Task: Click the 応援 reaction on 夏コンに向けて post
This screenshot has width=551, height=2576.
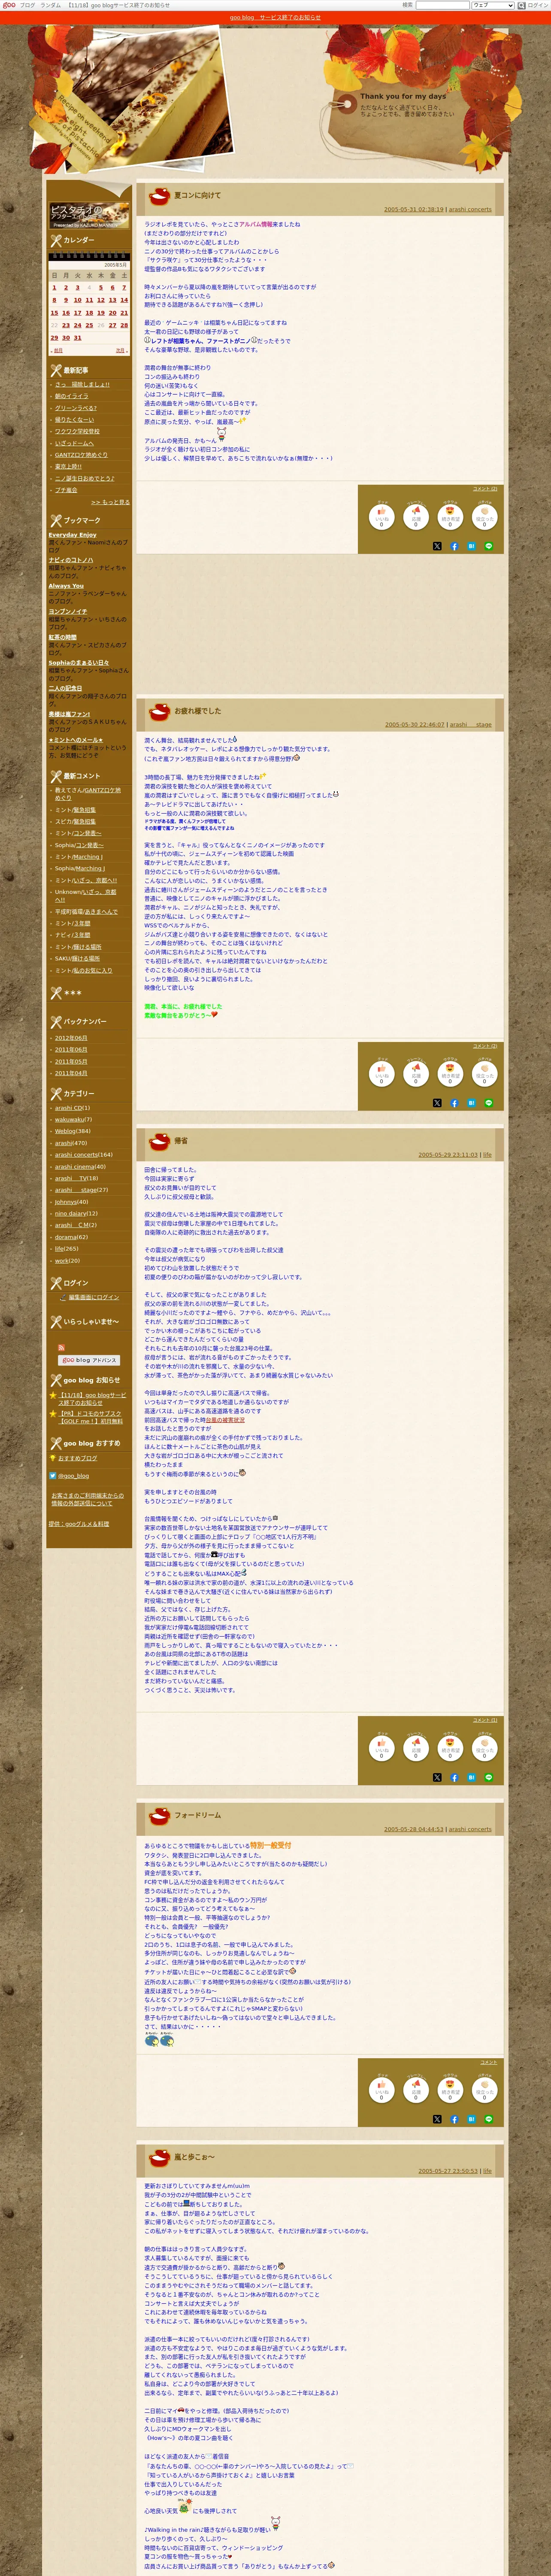Action: pyautogui.click(x=416, y=516)
